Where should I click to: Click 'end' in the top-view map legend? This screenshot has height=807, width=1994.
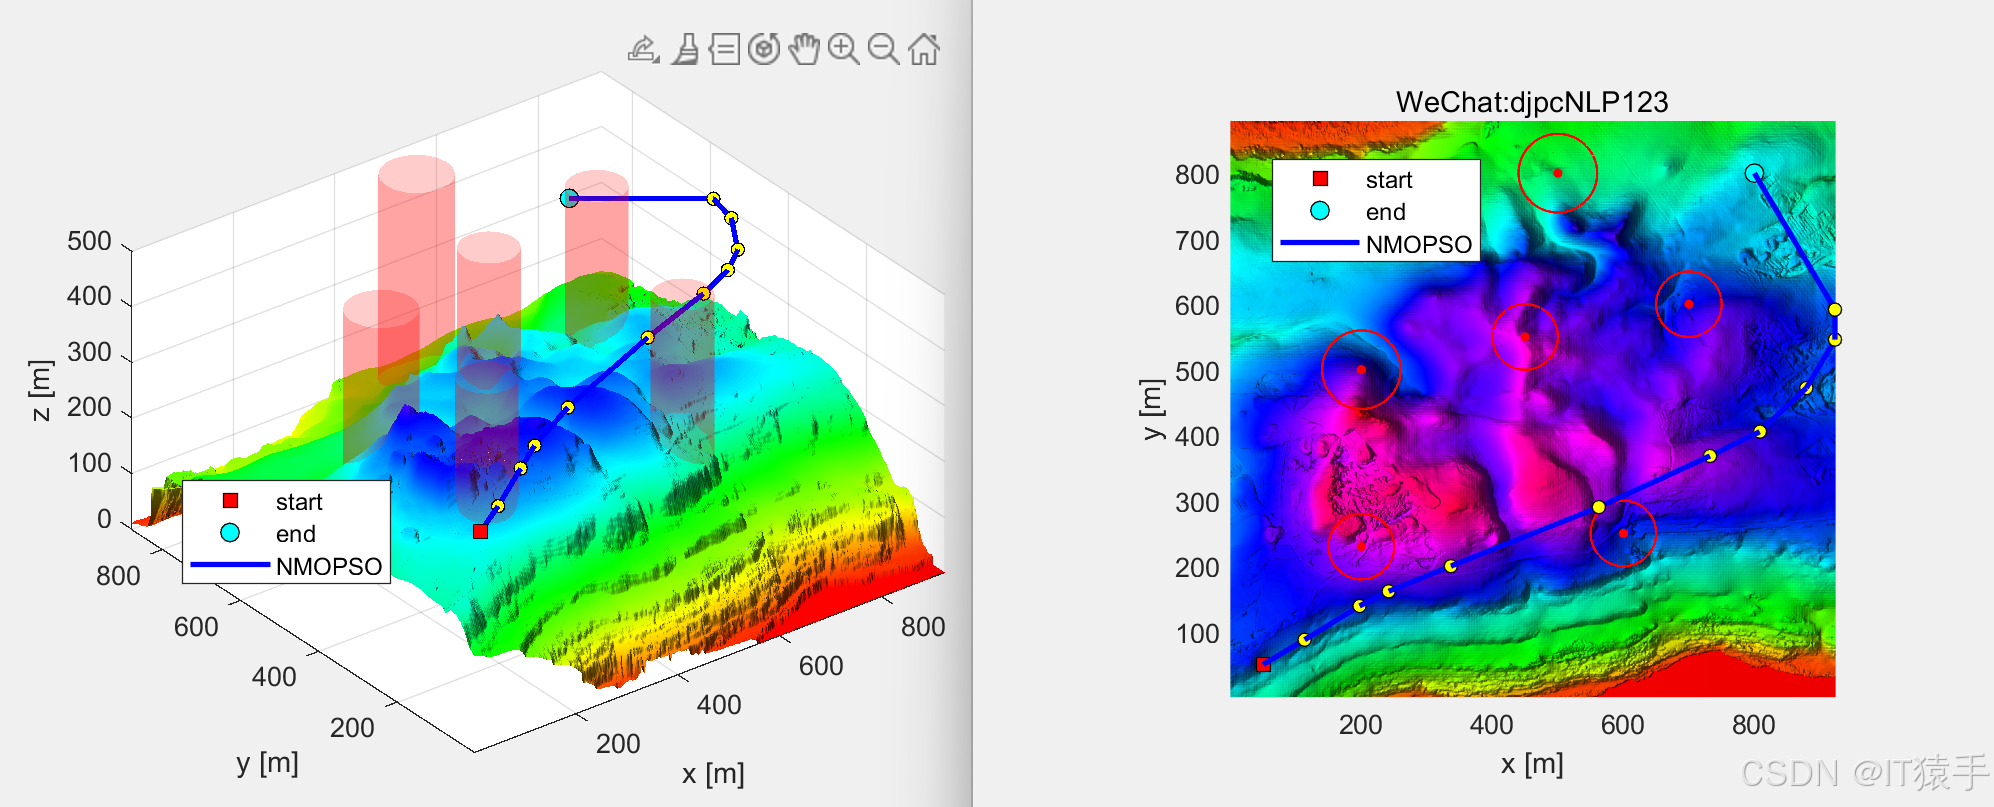(x=1385, y=212)
